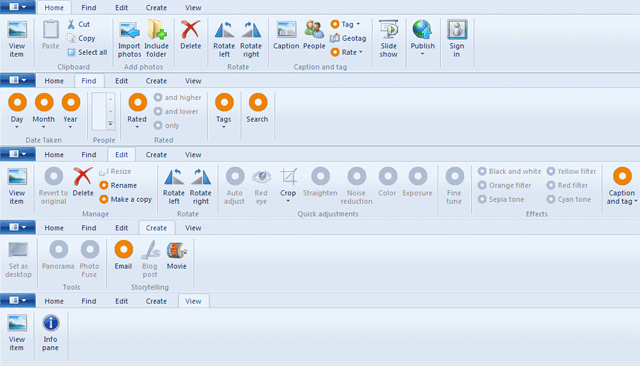Apply the Black and white effect
The width and height of the screenshot is (640, 366).
[x=509, y=171]
